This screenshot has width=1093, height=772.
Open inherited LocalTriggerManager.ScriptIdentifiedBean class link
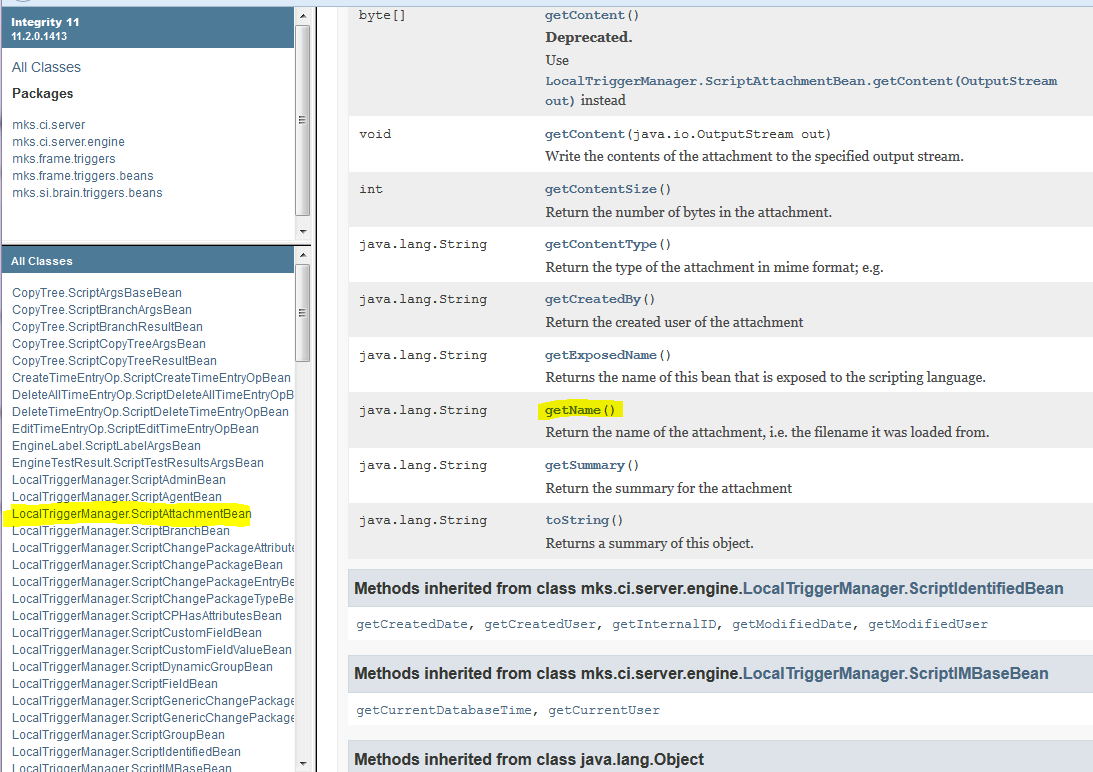pyautogui.click(x=902, y=588)
